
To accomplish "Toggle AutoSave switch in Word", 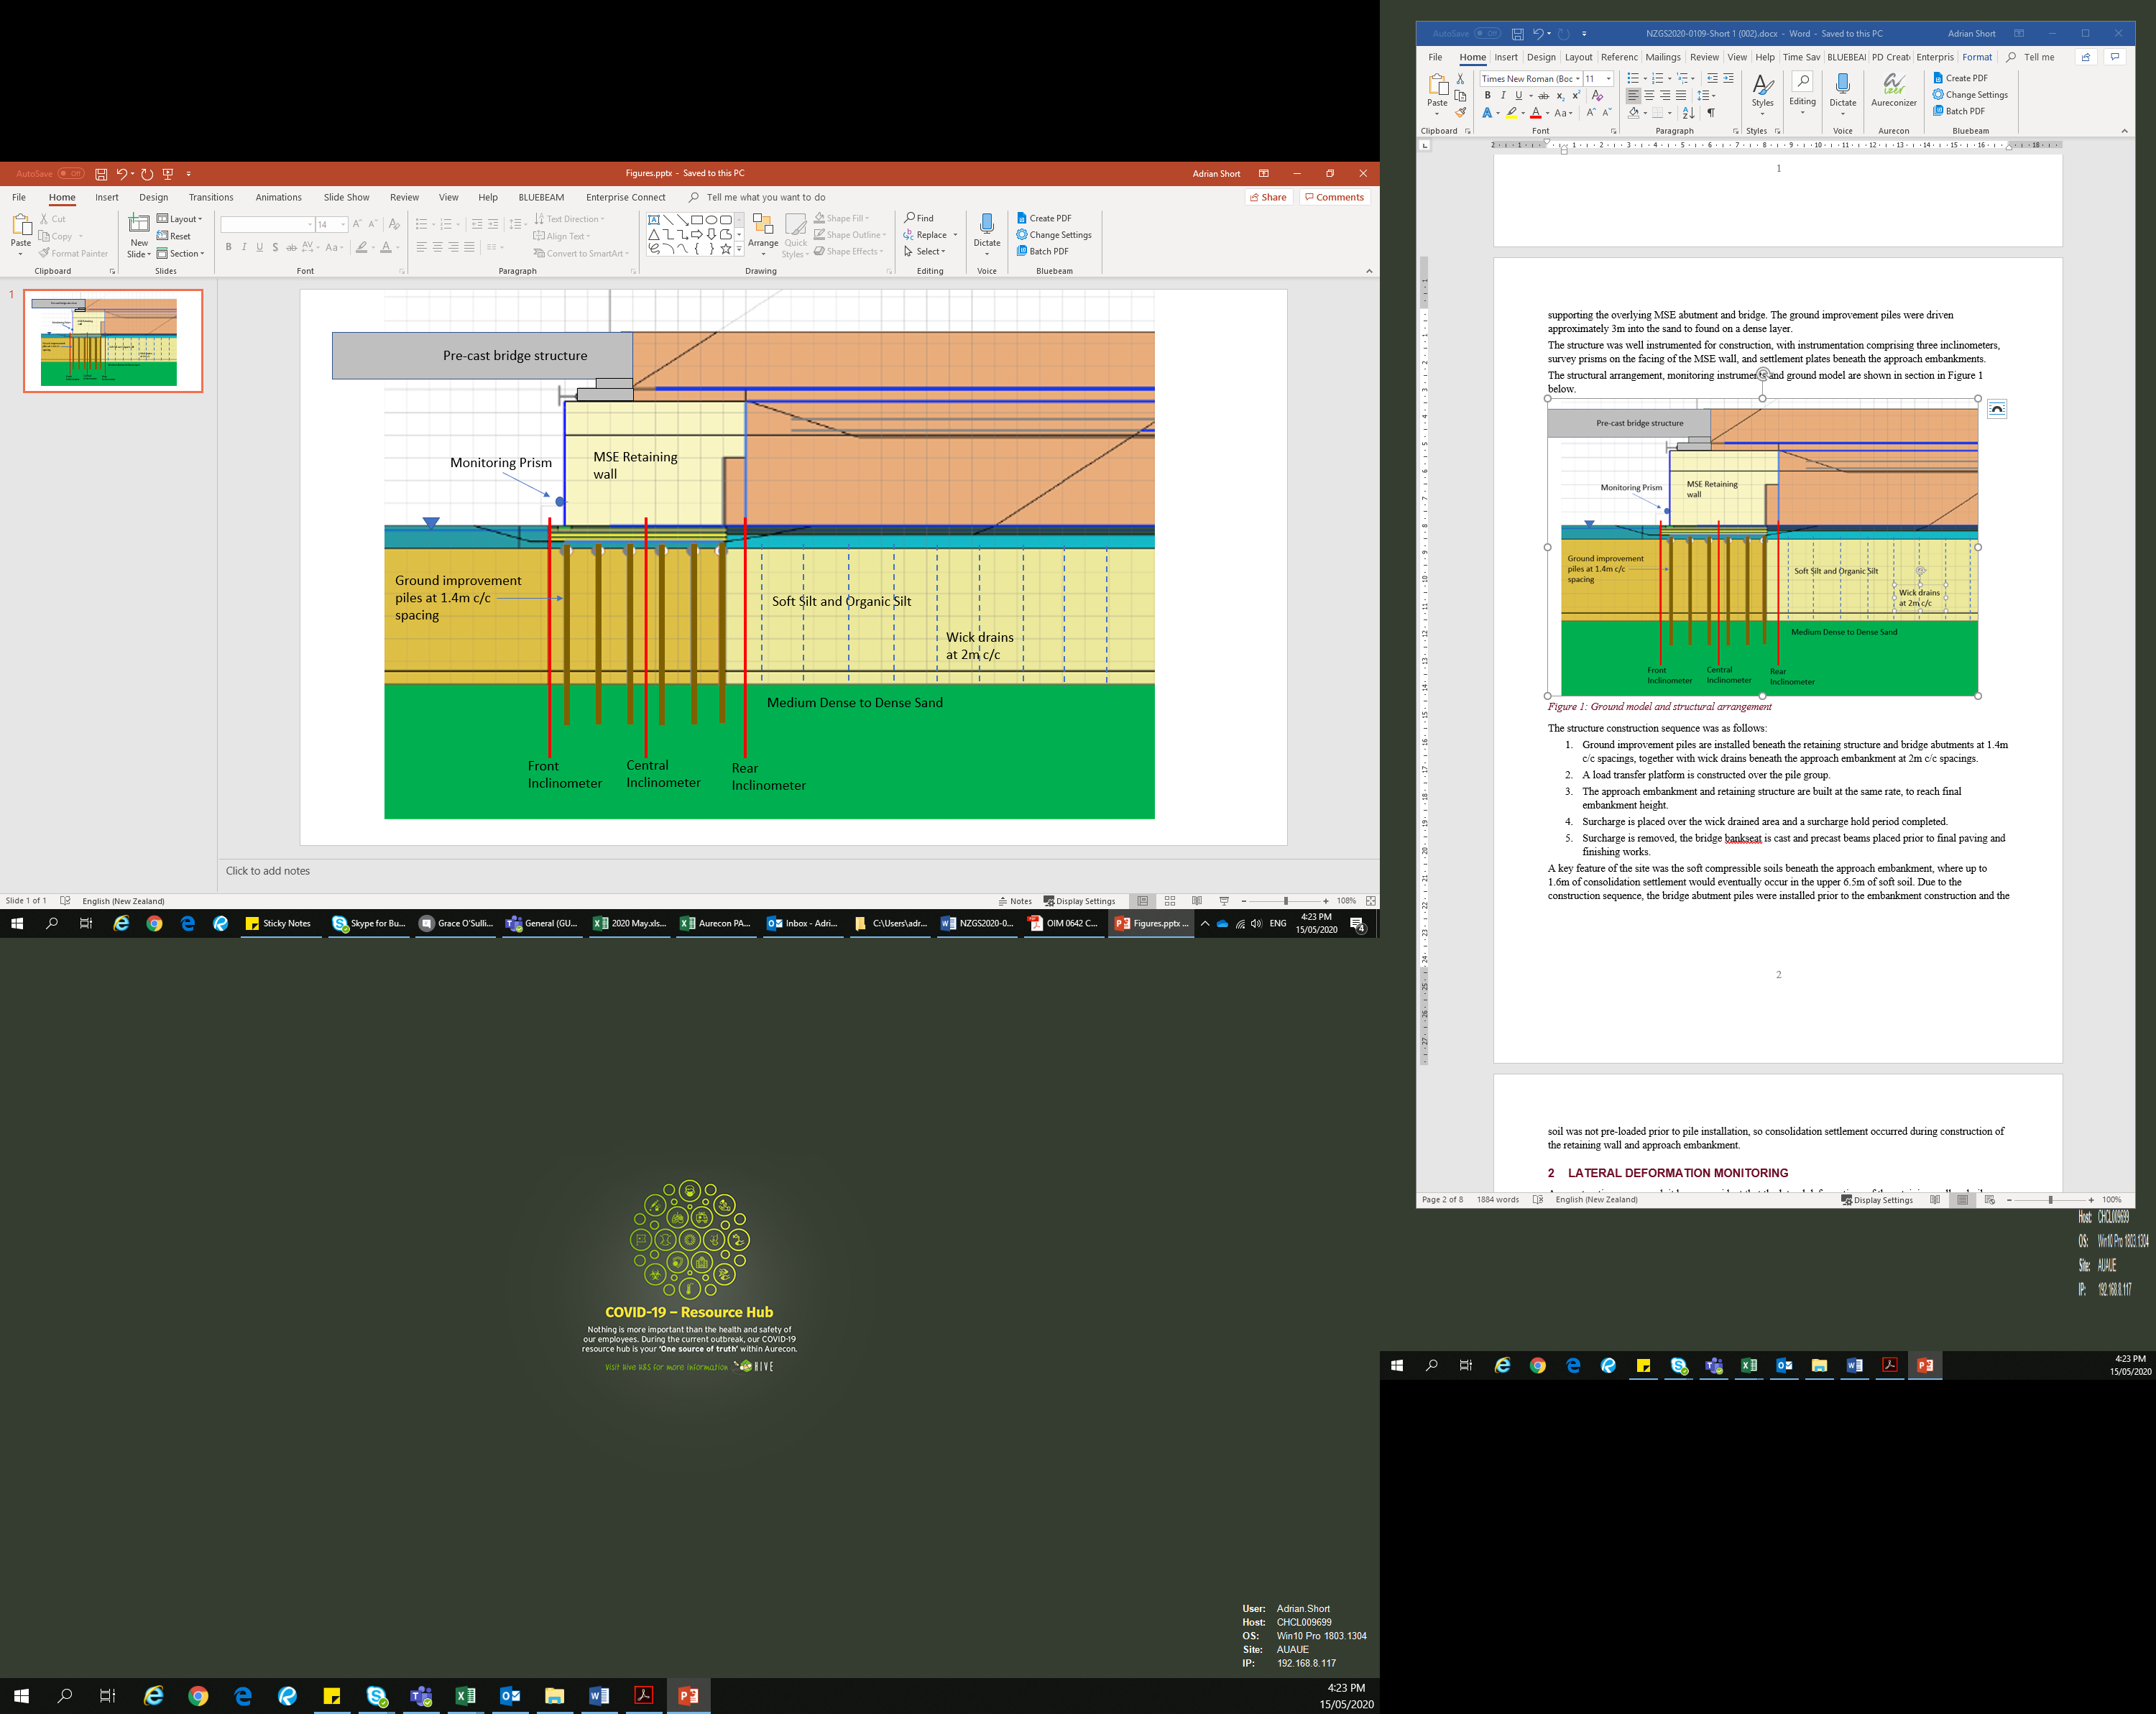I will [1487, 33].
